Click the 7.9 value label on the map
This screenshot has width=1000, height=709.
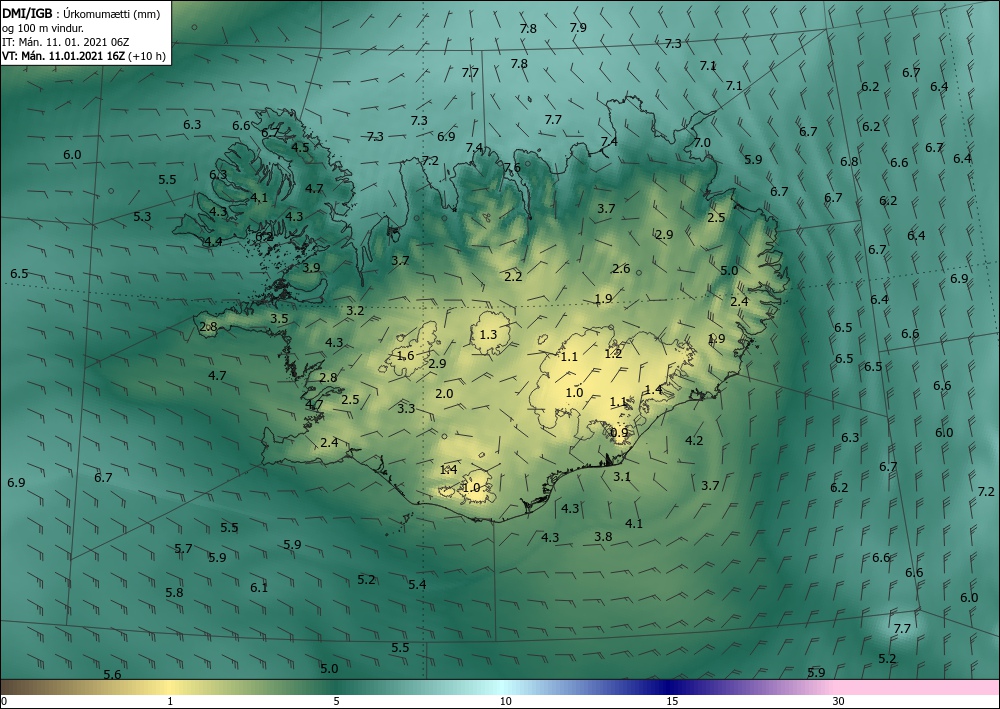[x=578, y=27]
